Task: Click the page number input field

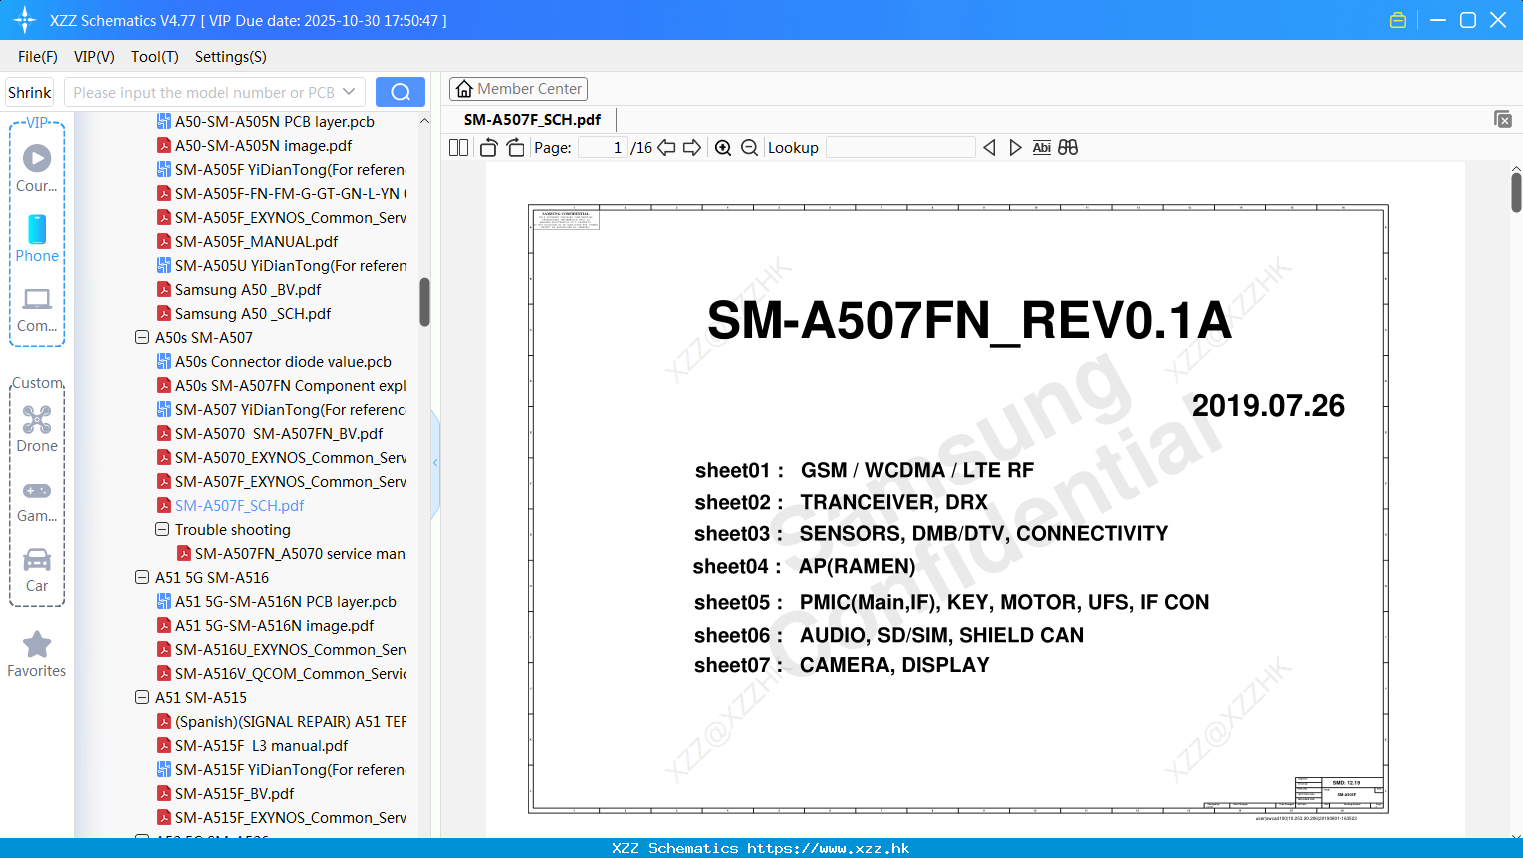Action: point(603,148)
